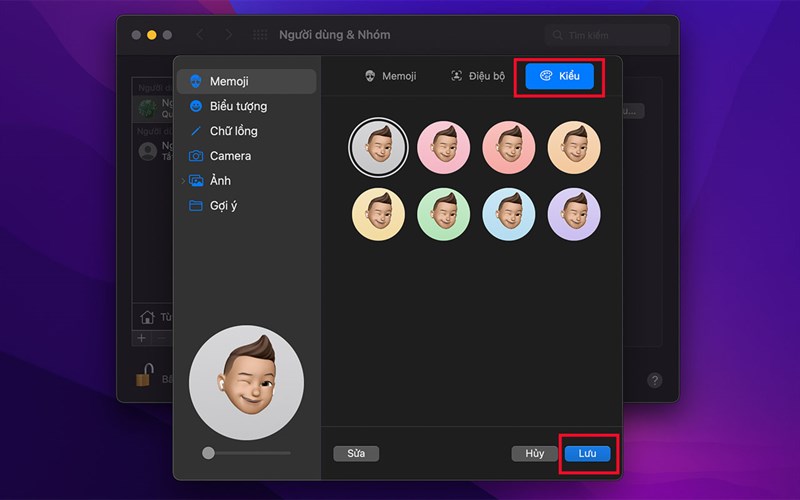800x500 pixels.
Task: Switch to the Kiểu style tab
Action: pos(560,76)
